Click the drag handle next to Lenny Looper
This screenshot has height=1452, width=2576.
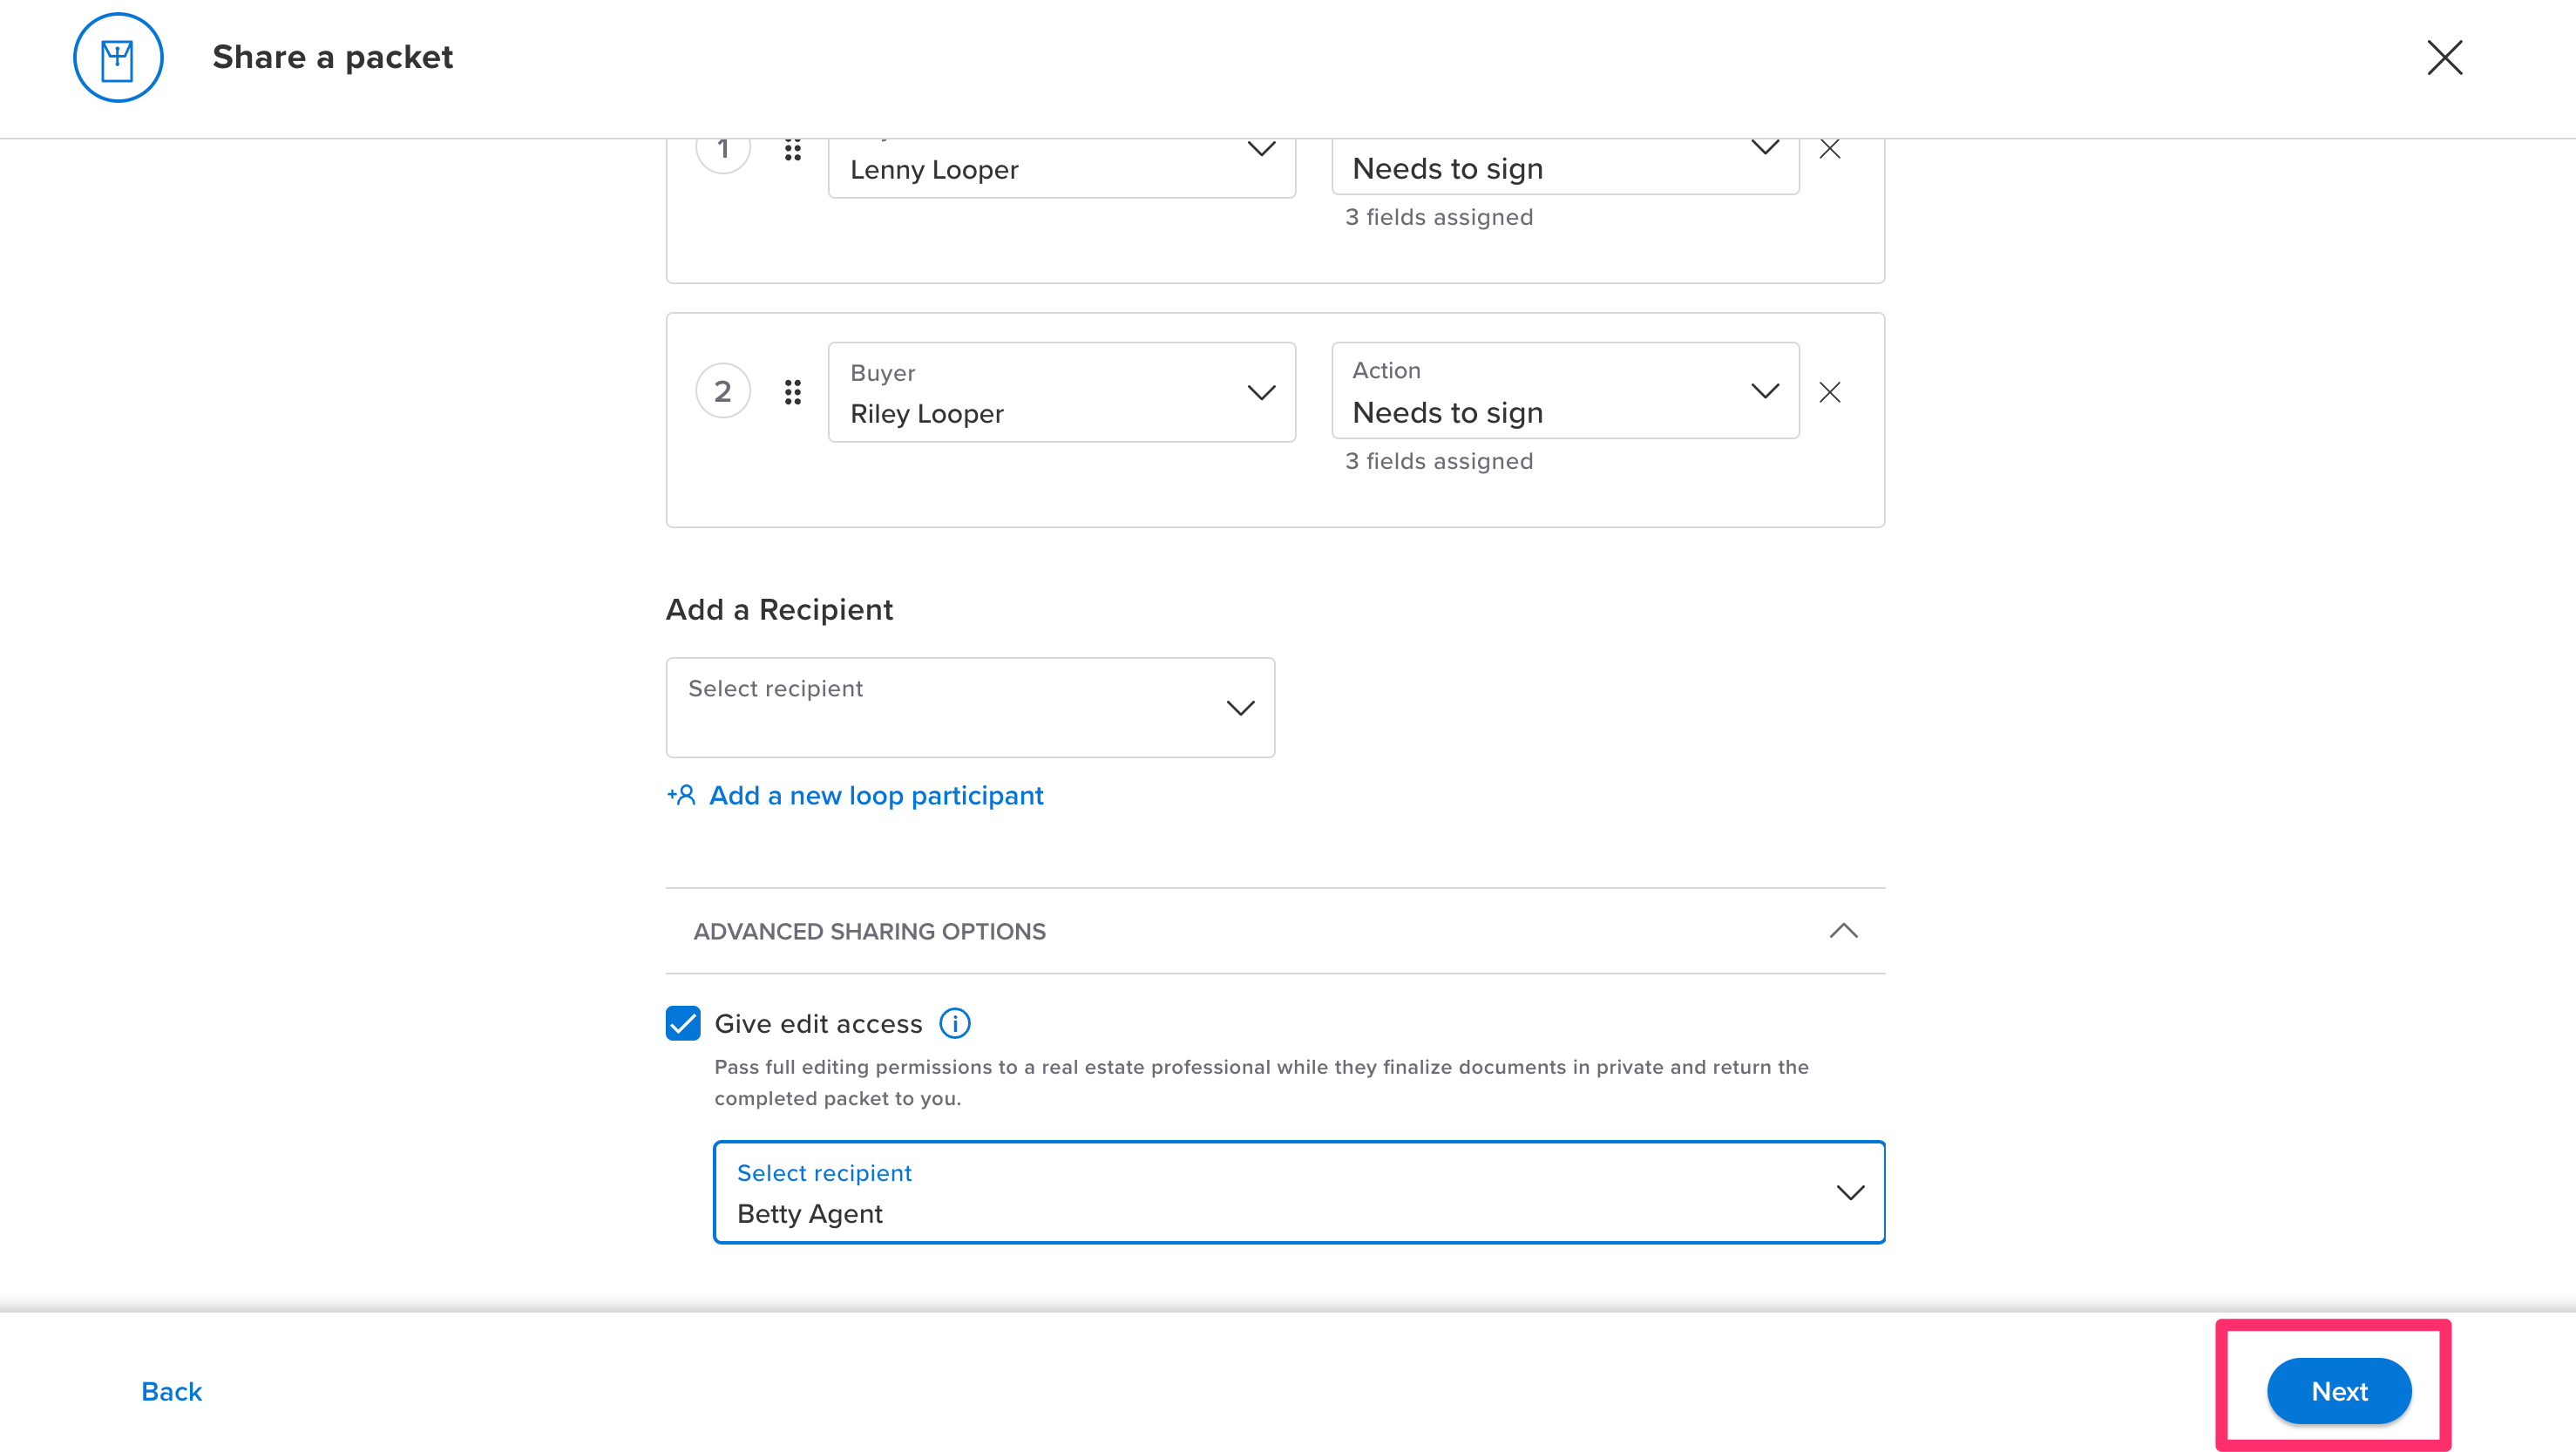[x=793, y=150]
